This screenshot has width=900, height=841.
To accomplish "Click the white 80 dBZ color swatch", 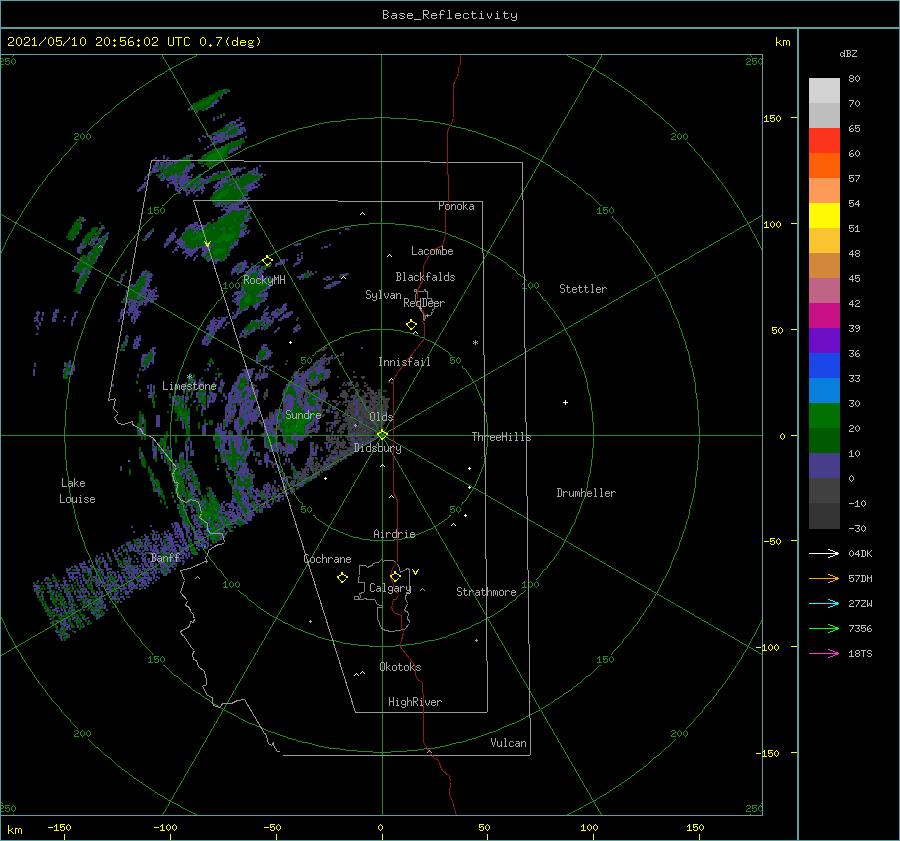I will (x=824, y=90).
